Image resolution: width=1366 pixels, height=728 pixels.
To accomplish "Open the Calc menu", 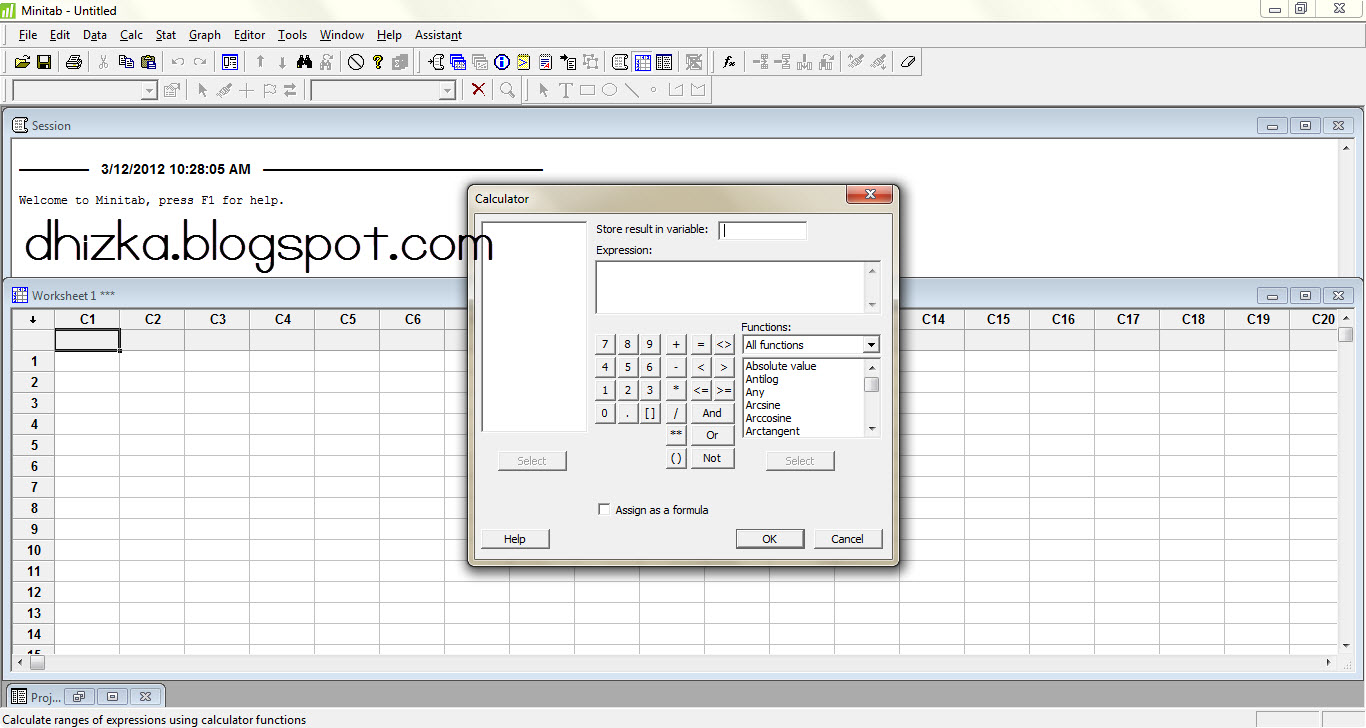I will [131, 35].
